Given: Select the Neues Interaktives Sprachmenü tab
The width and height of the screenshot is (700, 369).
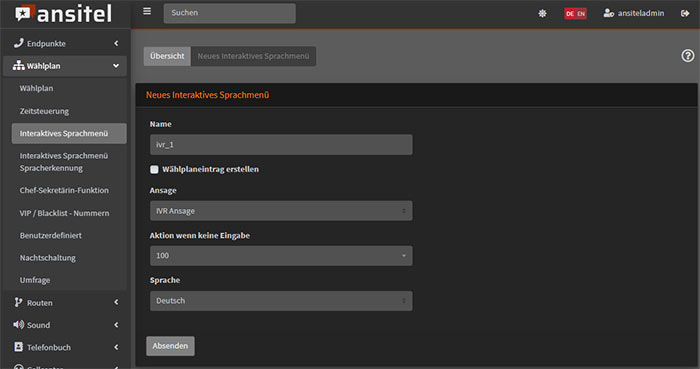Looking at the screenshot, I should (x=254, y=56).
